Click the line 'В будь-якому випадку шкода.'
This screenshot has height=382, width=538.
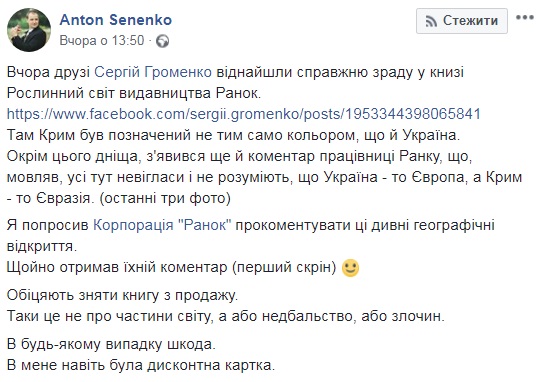tap(111, 344)
